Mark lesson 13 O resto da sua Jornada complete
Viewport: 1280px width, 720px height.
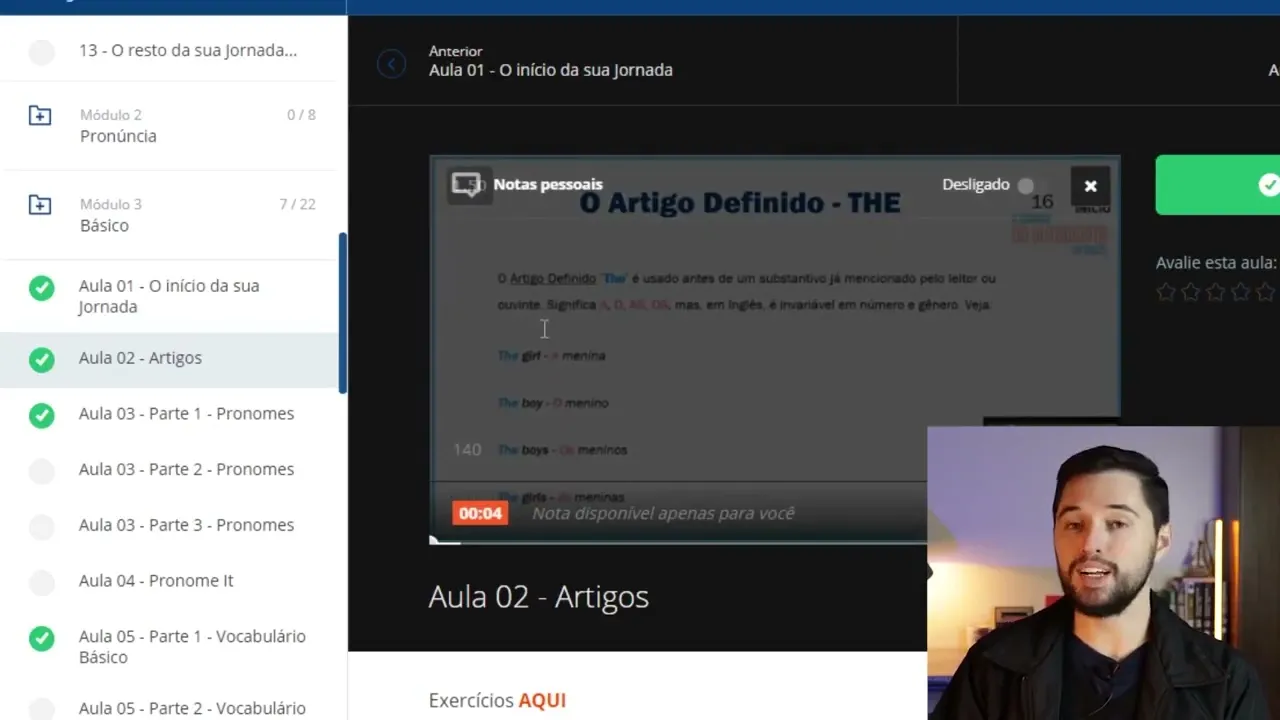[x=41, y=52]
